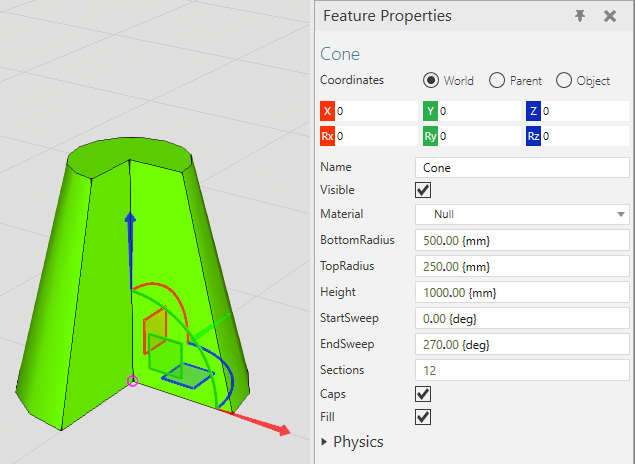Click the green Ry rotation label

click(x=430, y=135)
